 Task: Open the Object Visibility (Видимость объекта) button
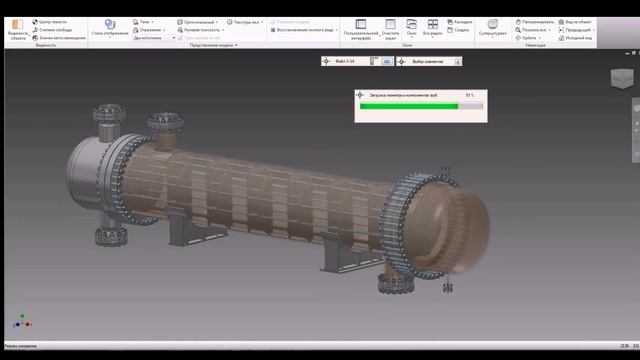(x=18, y=29)
